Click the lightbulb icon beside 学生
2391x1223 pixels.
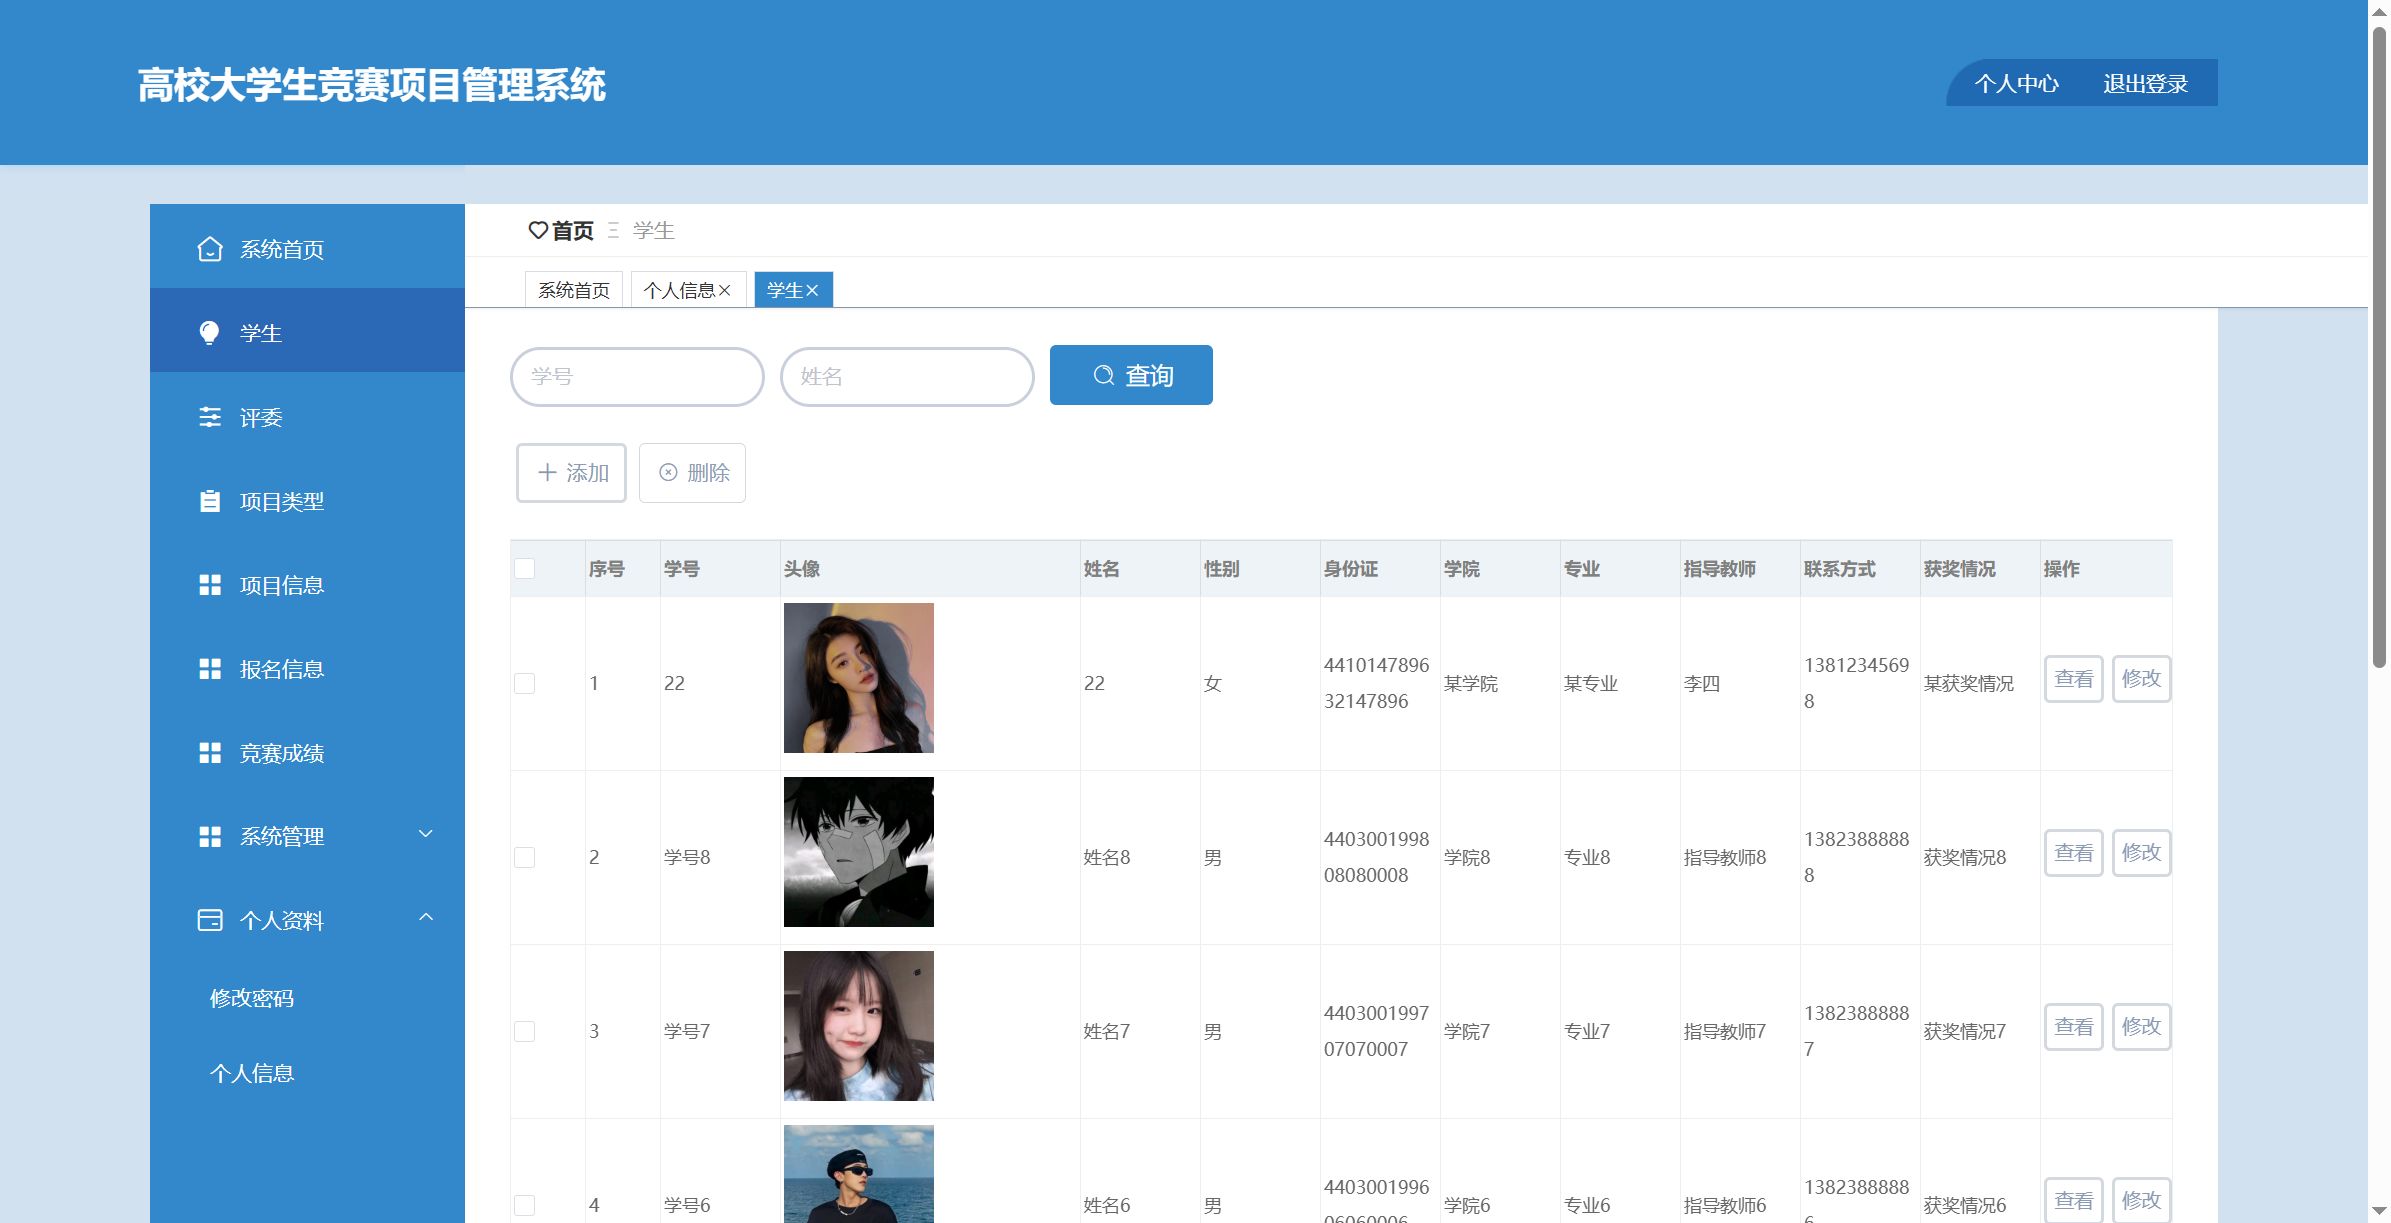[x=209, y=333]
